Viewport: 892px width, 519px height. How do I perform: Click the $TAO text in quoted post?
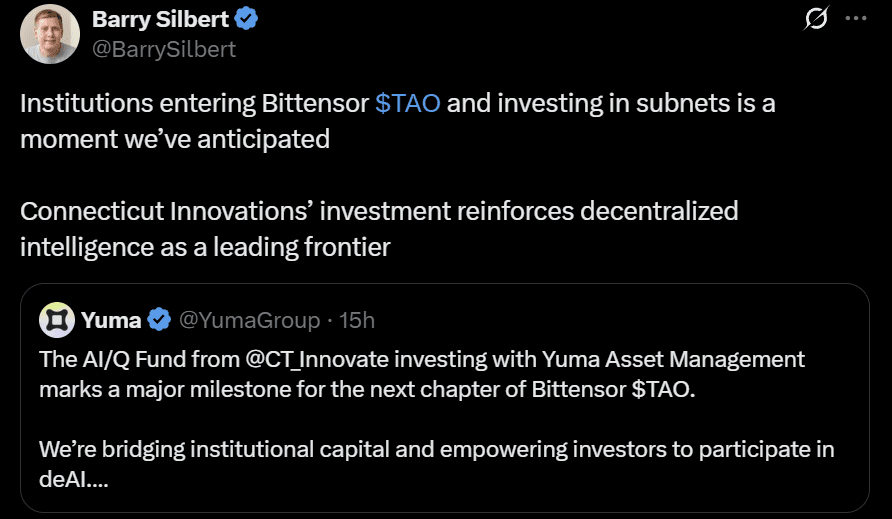(661, 389)
